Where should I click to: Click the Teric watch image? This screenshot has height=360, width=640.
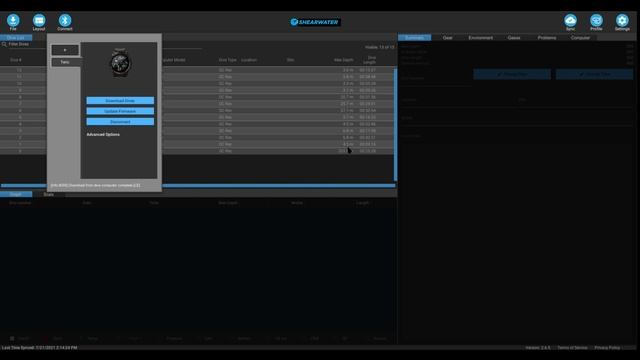[120, 62]
